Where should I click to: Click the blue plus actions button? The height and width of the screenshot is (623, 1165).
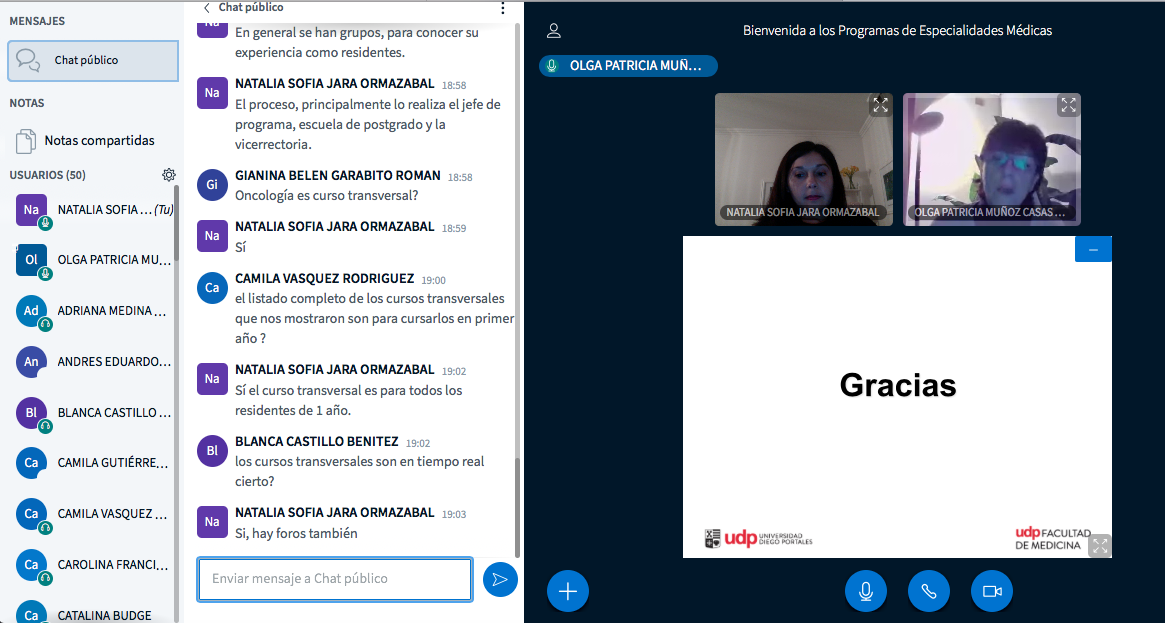567,591
